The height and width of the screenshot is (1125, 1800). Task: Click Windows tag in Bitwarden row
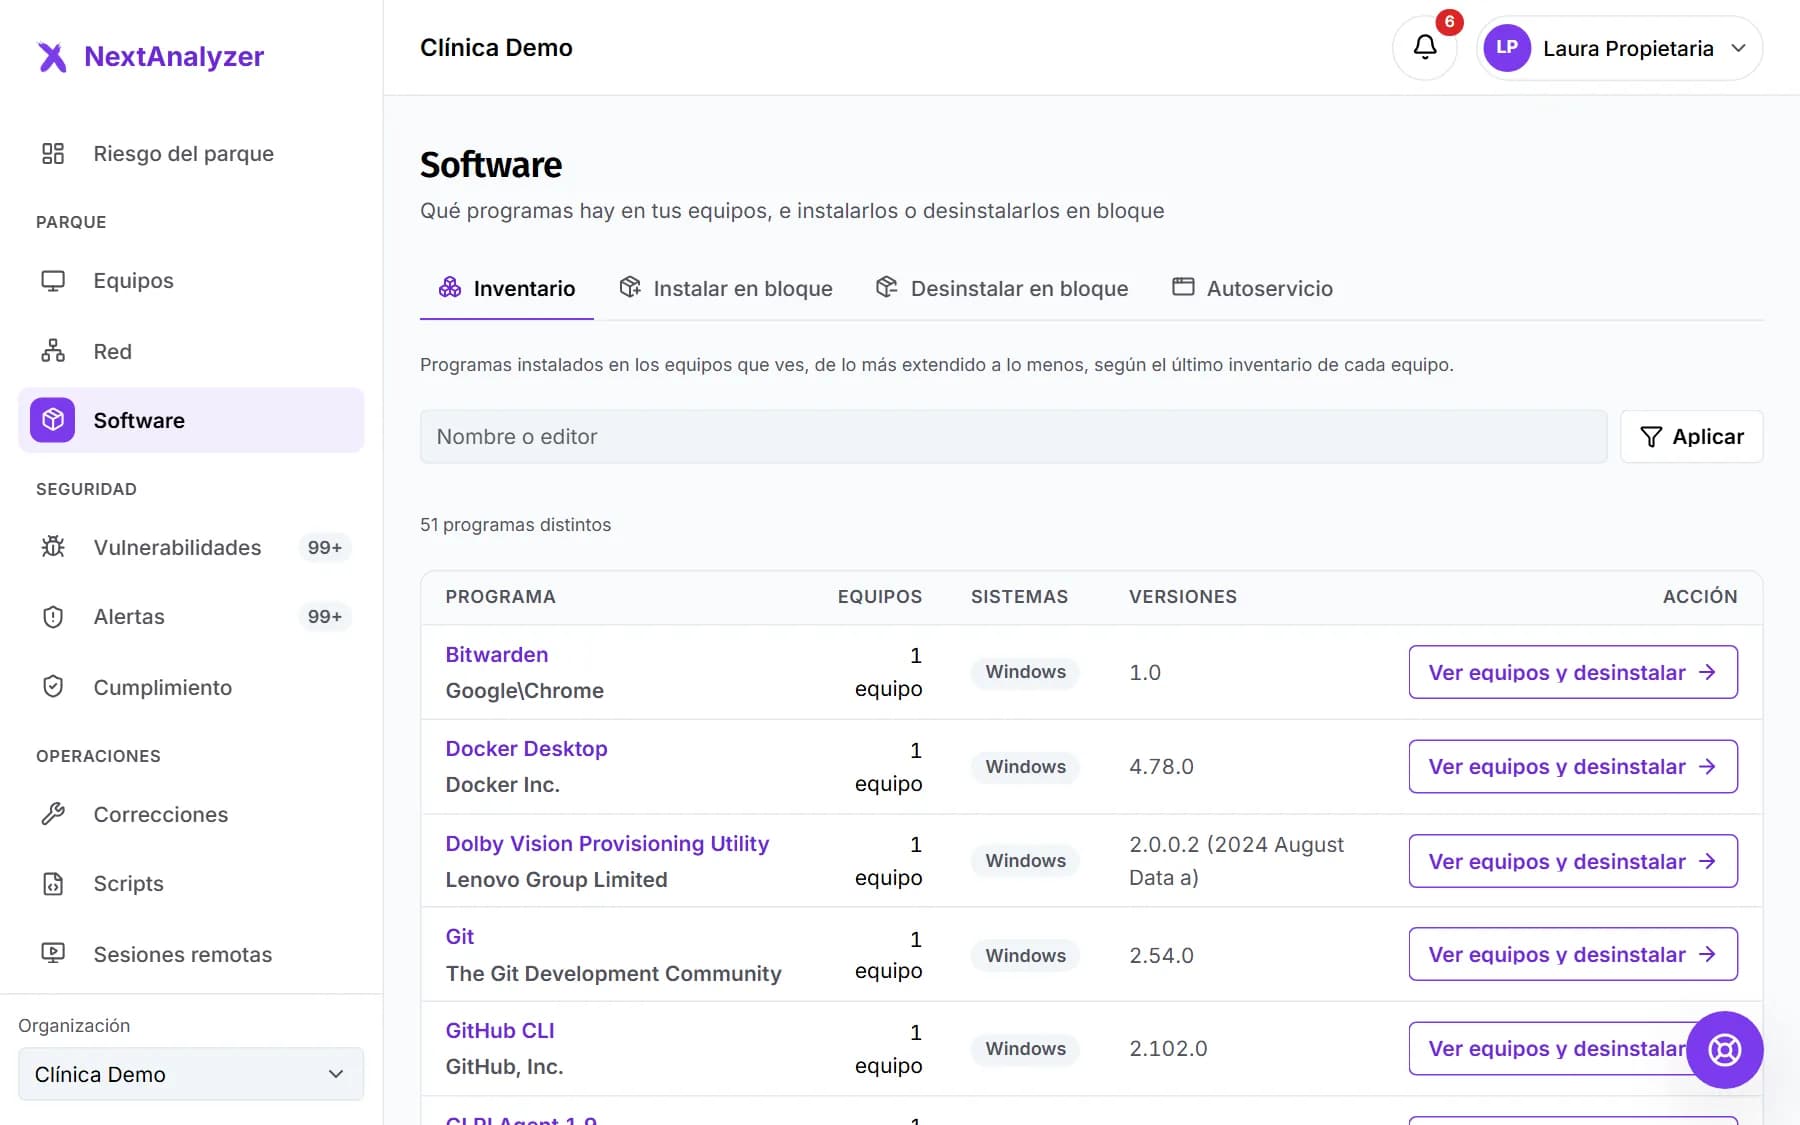pyautogui.click(x=1025, y=672)
